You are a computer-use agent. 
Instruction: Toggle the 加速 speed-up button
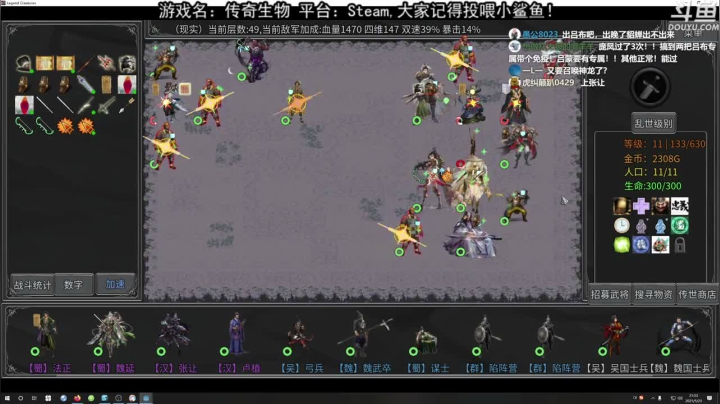115,284
